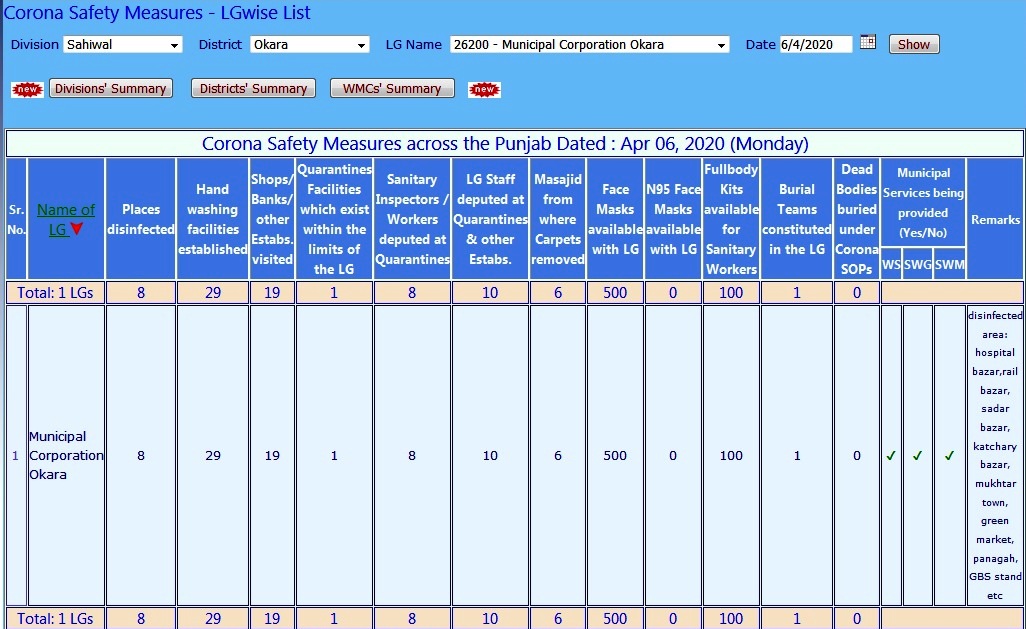Viewport: 1026px width, 629px height.
Task: Click the LG Name field label
Action: (414, 45)
